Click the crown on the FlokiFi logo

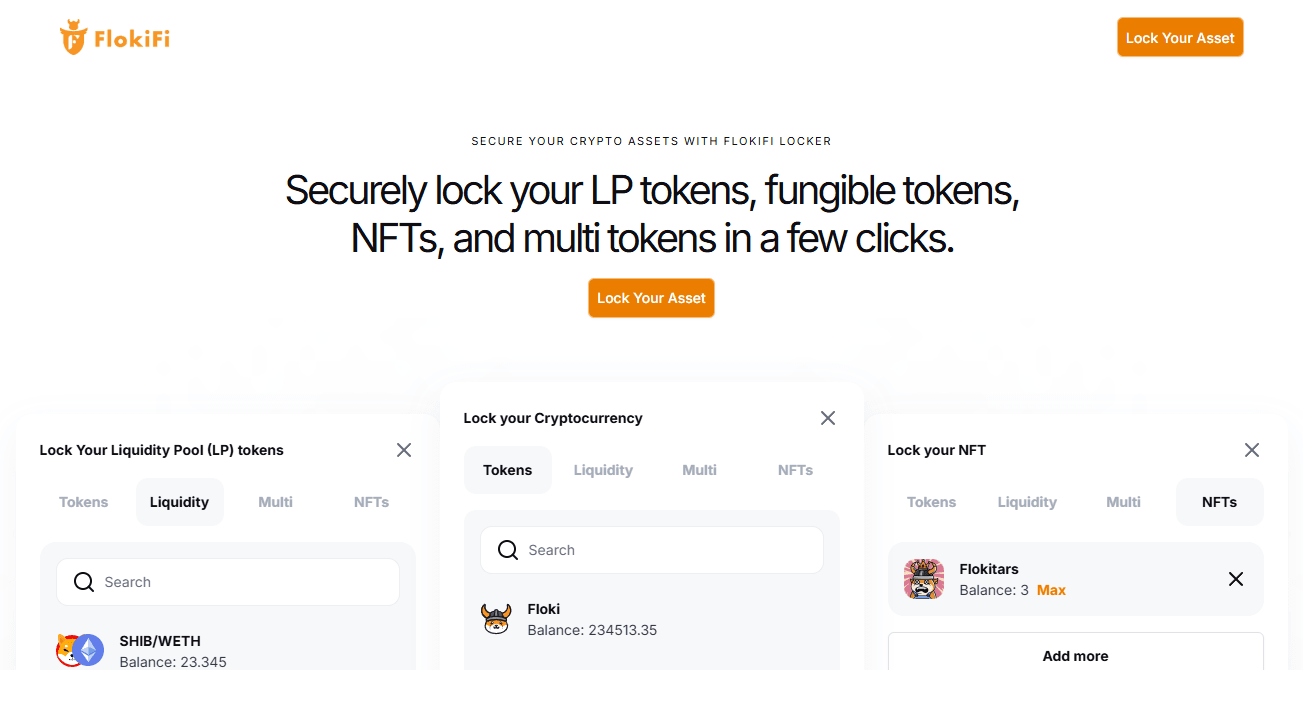tap(75, 24)
